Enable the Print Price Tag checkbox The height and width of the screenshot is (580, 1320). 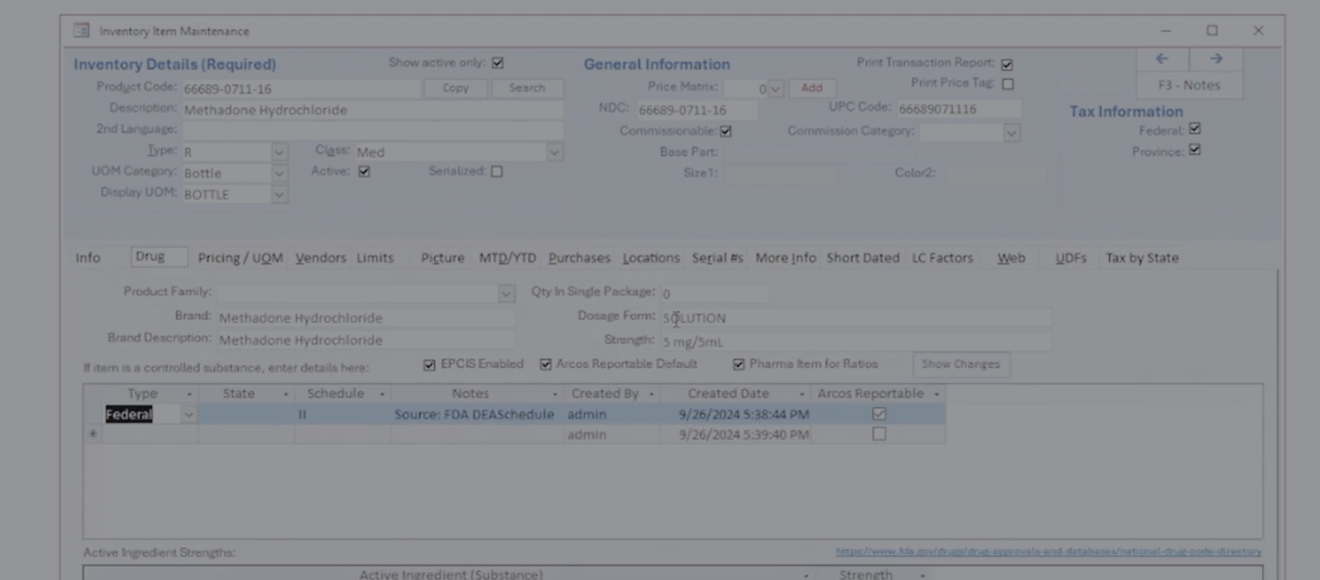tap(1007, 85)
